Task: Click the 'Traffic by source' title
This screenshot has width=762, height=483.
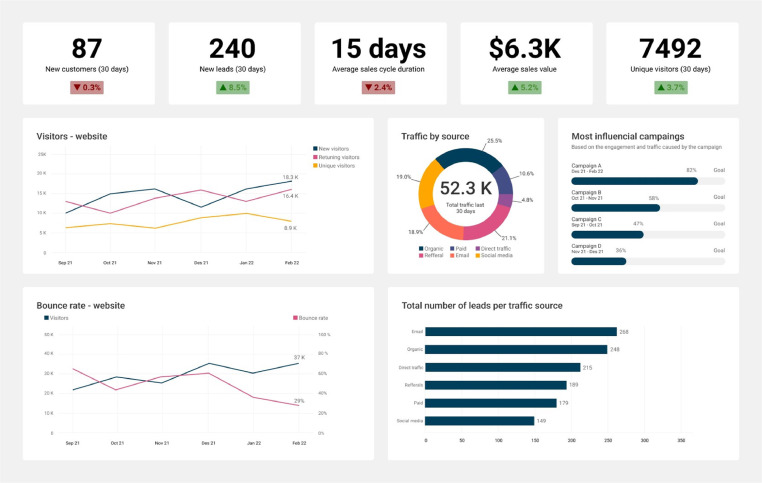Action: tap(435, 137)
